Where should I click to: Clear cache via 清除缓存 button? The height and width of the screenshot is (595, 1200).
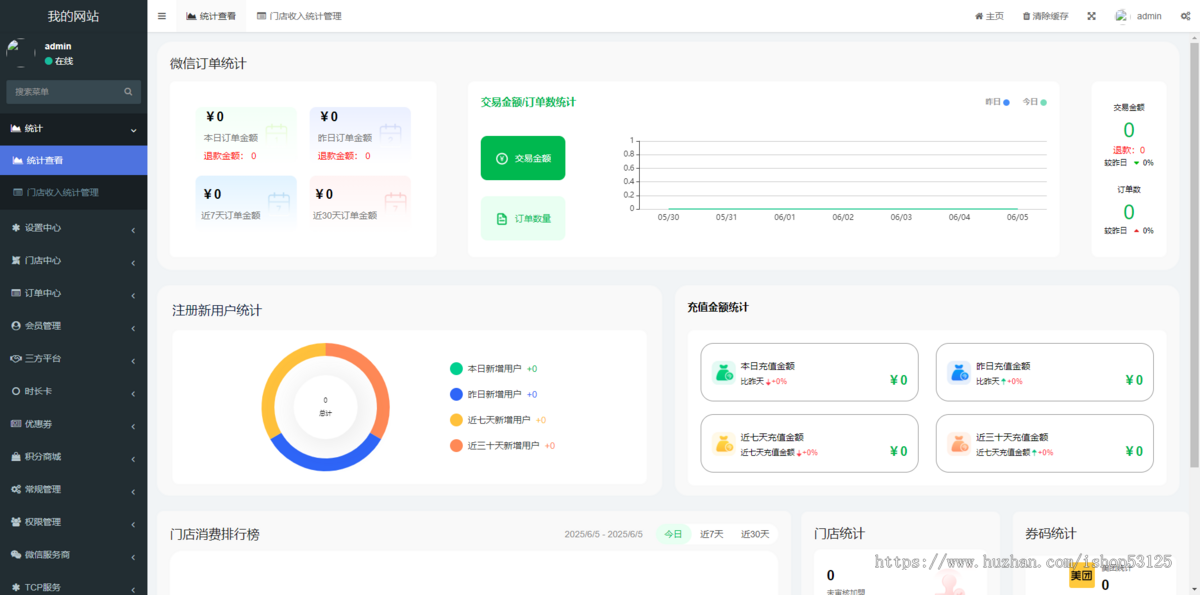tap(1045, 16)
